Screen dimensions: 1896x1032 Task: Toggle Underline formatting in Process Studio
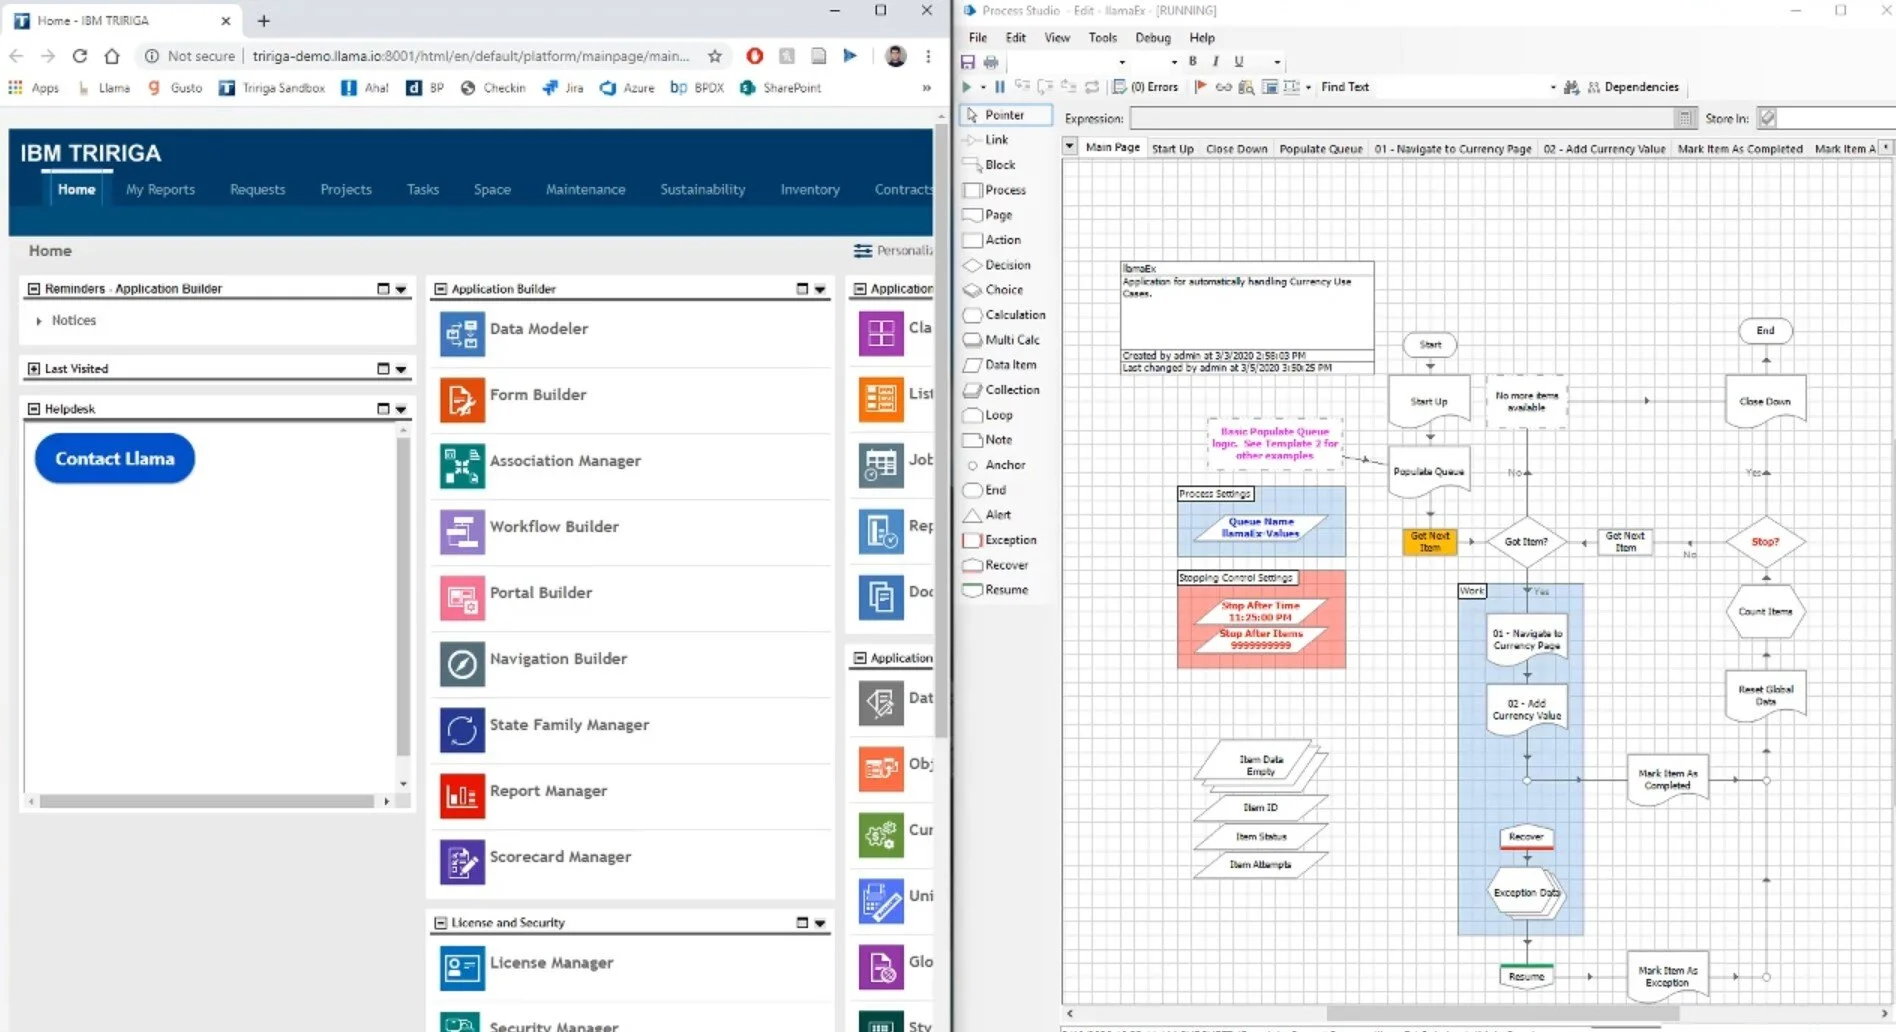pyautogui.click(x=1239, y=61)
